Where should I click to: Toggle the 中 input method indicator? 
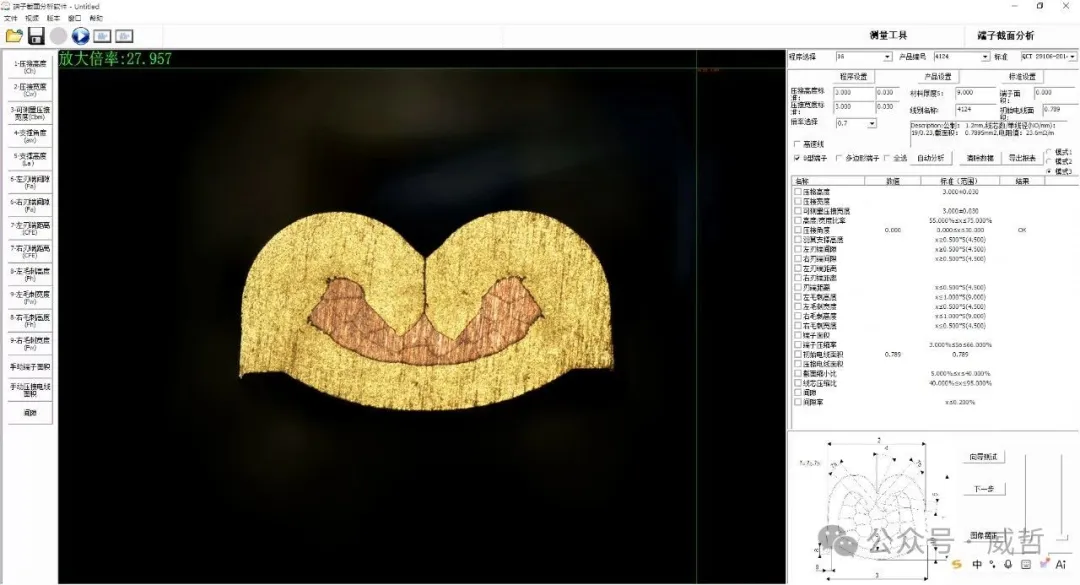coord(977,564)
